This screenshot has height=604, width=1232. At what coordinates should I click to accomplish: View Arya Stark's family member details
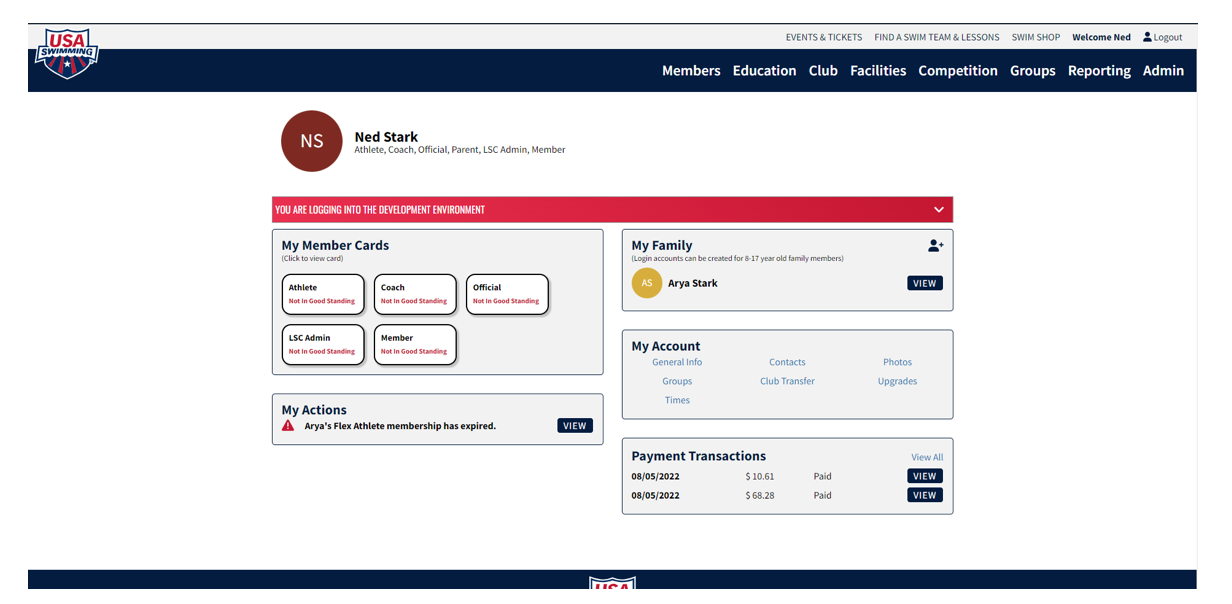(x=924, y=283)
